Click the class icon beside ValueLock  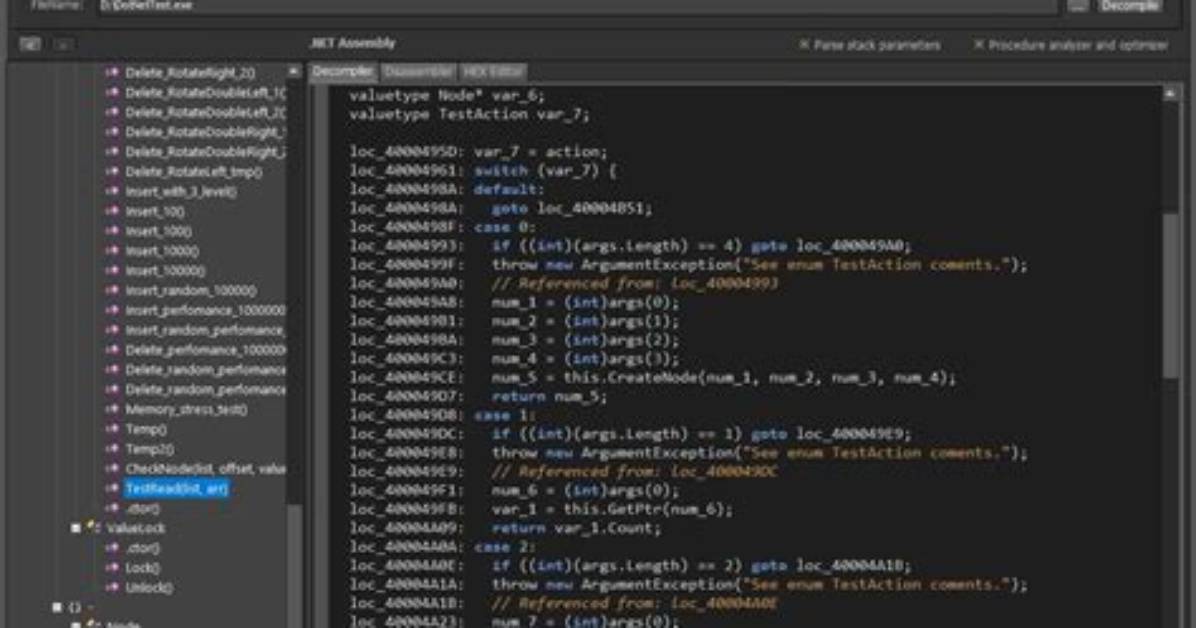(x=94, y=528)
